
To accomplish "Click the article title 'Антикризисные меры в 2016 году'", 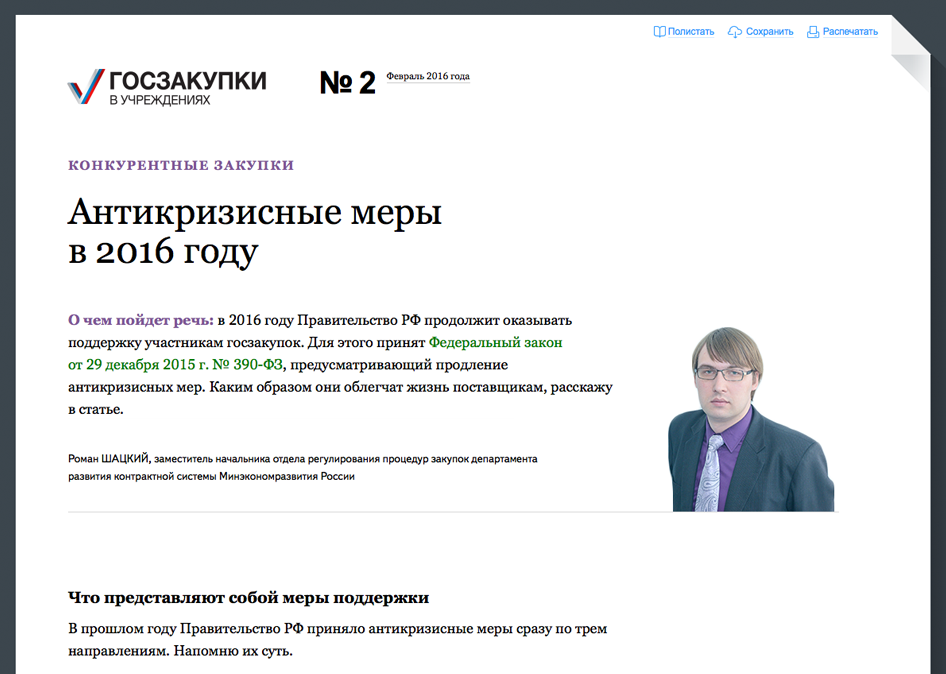I will click(x=254, y=232).
